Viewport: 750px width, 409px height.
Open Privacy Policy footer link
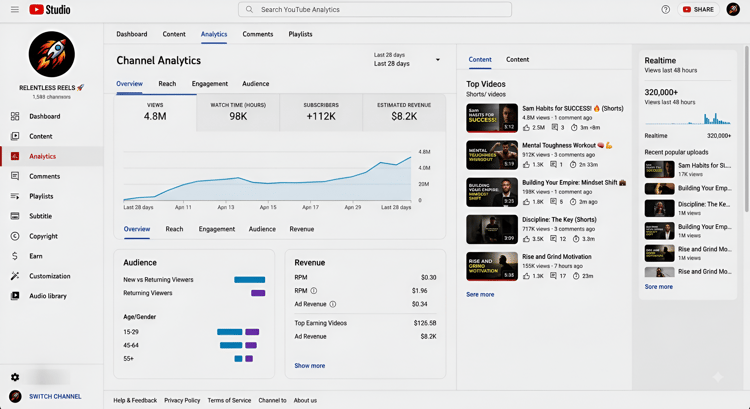click(182, 400)
